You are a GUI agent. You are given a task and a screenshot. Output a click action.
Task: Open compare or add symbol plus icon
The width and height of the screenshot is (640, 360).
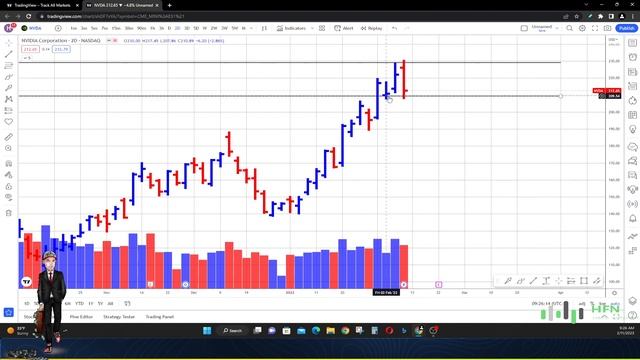point(58,28)
